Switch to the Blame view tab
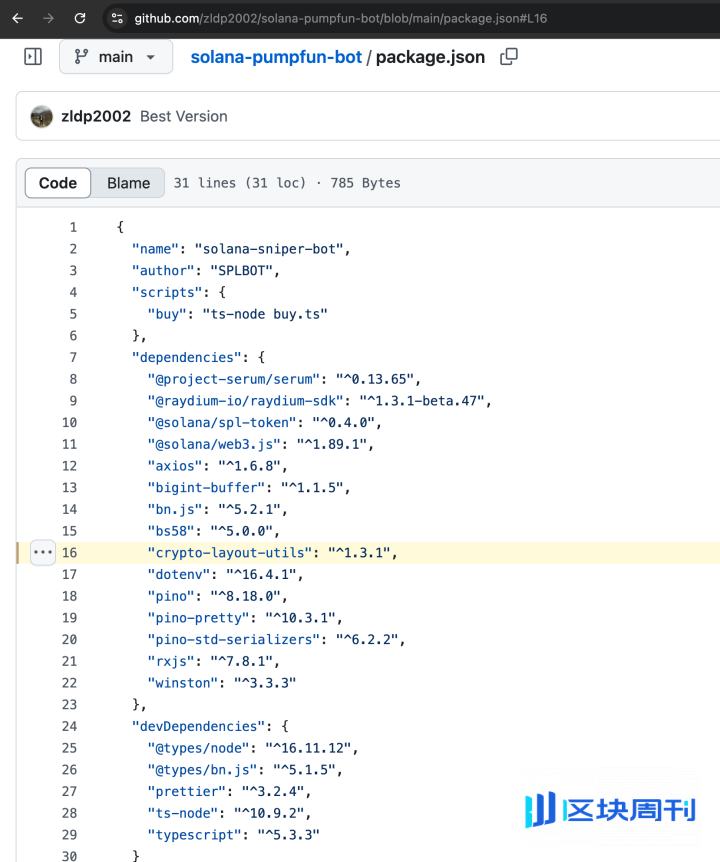Screen dimensions: 720x862 coord(128,183)
